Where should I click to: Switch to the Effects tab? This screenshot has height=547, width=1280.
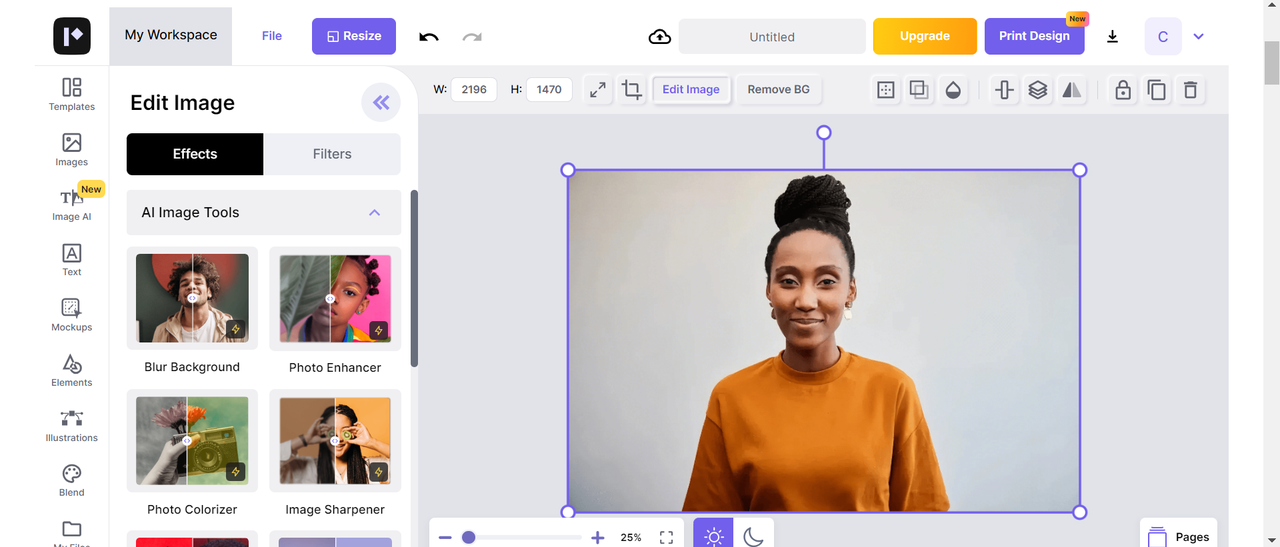coord(195,154)
